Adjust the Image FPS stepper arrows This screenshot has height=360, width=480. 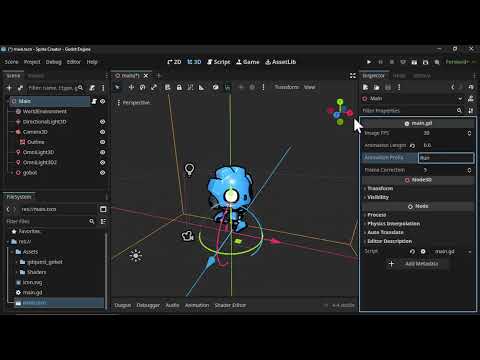pyautogui.click(x=469, y=133)
